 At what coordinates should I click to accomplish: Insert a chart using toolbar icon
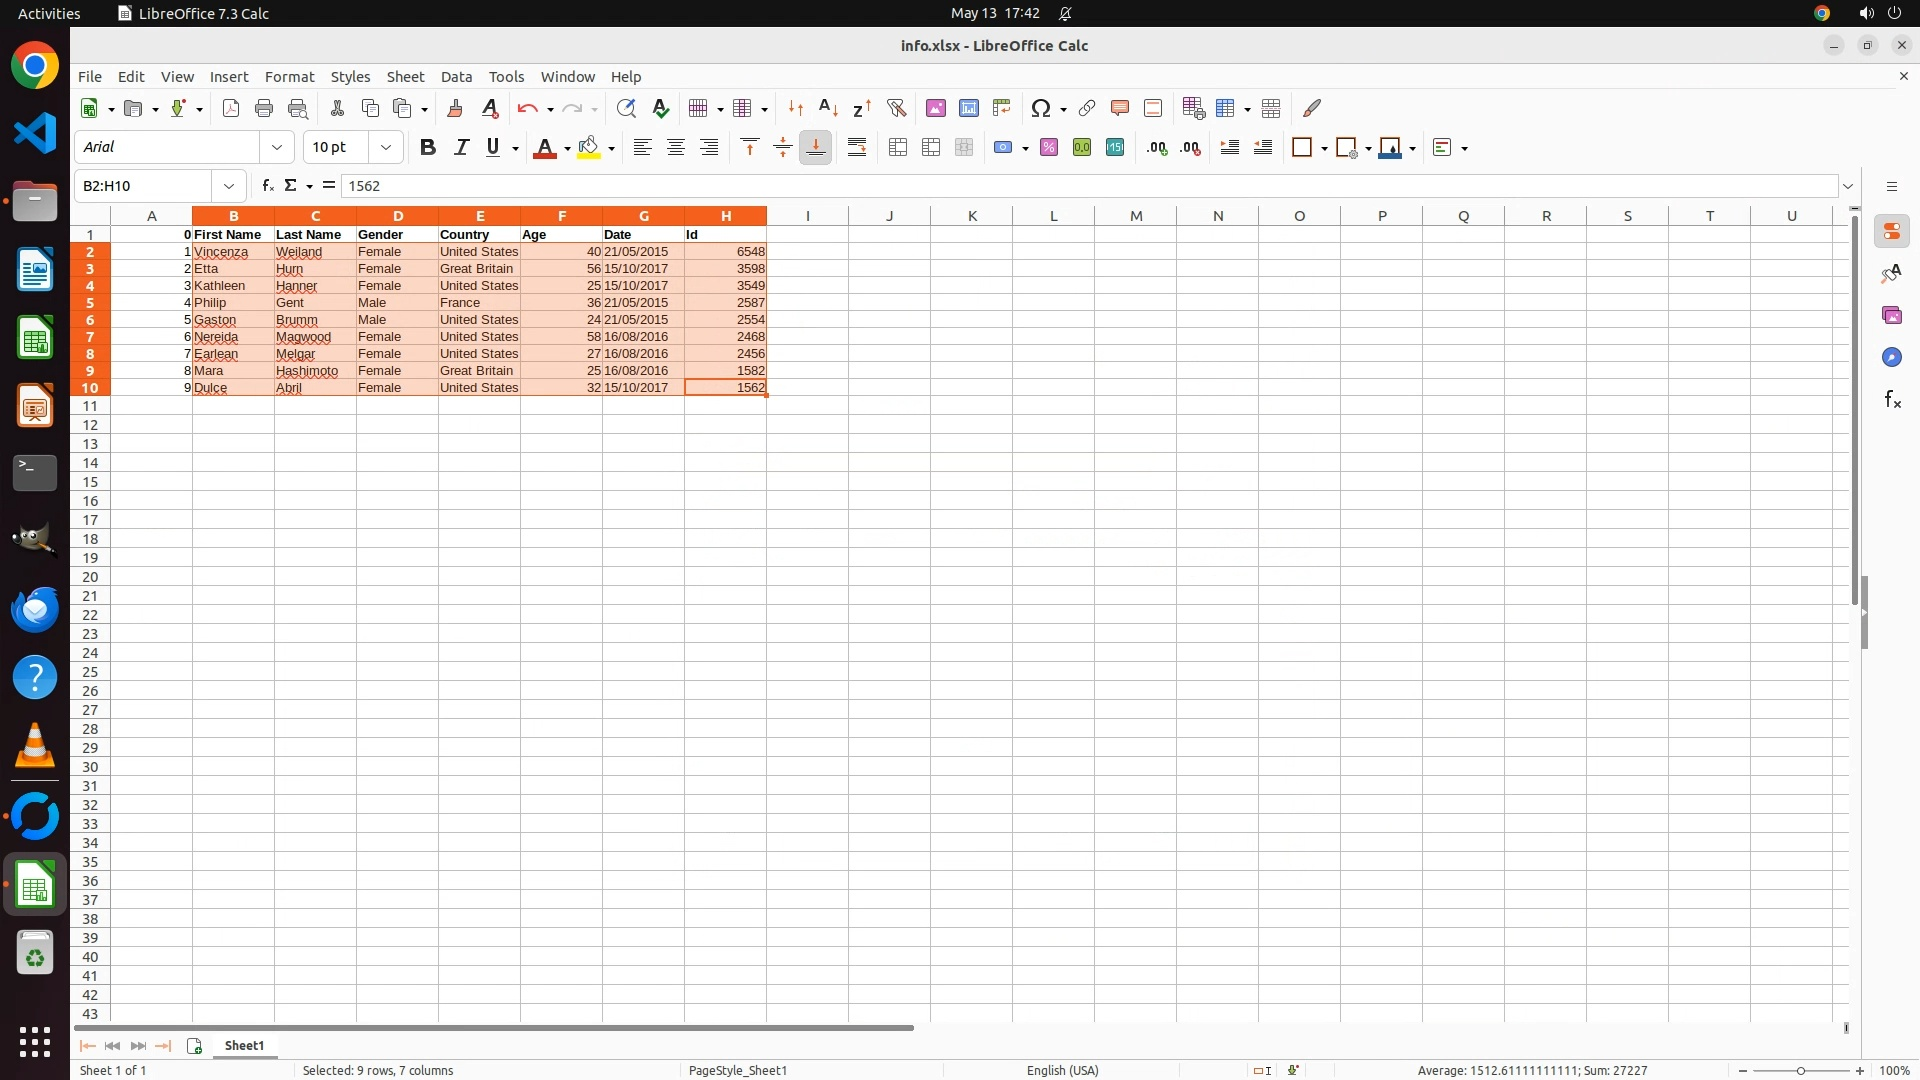968,108
